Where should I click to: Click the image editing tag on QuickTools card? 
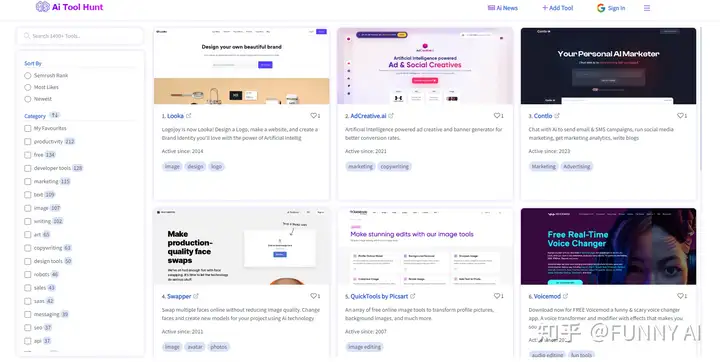365,347
